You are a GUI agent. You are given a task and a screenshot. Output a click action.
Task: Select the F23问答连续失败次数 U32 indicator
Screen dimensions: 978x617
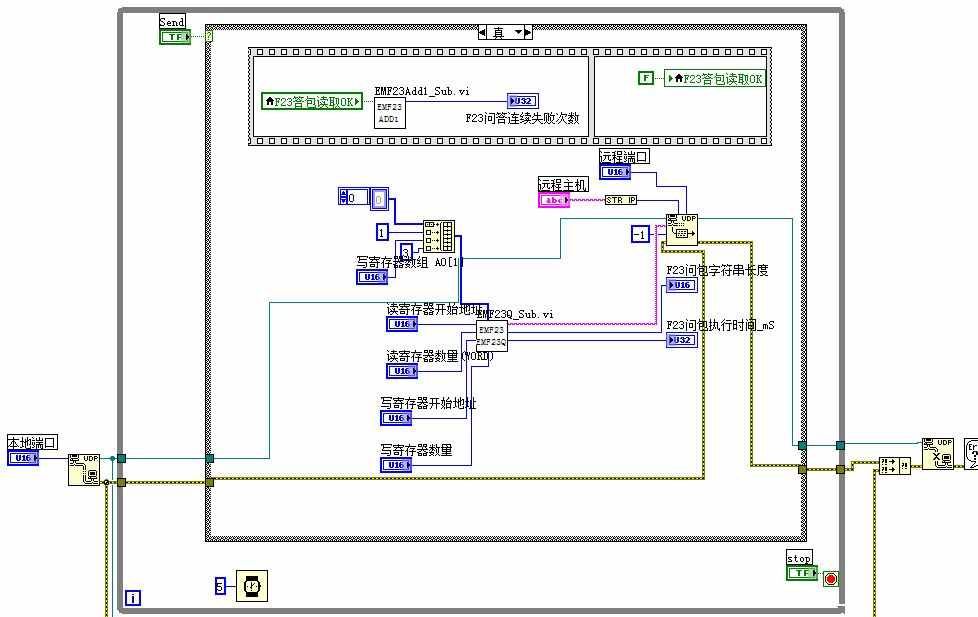tap(523, 101)
